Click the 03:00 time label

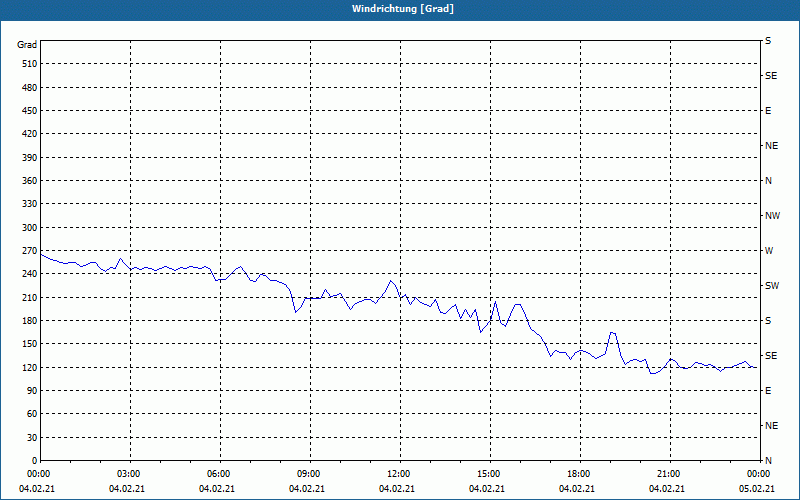click(128, 474)
